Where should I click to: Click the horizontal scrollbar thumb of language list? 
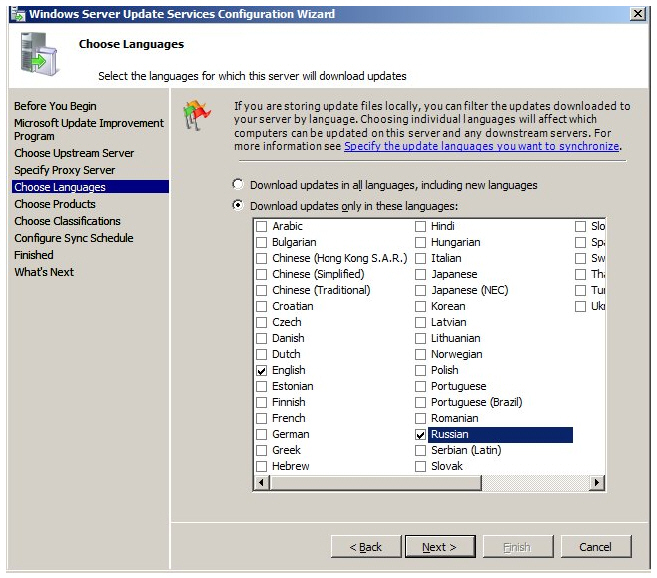(375, 482)
